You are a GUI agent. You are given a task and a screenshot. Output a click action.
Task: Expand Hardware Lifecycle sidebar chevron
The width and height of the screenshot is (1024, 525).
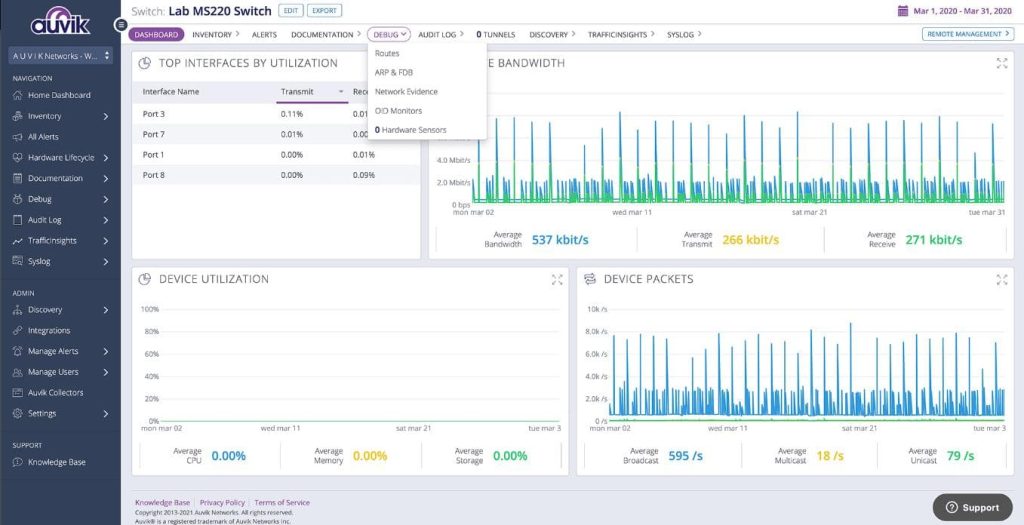tap(106, 157)
